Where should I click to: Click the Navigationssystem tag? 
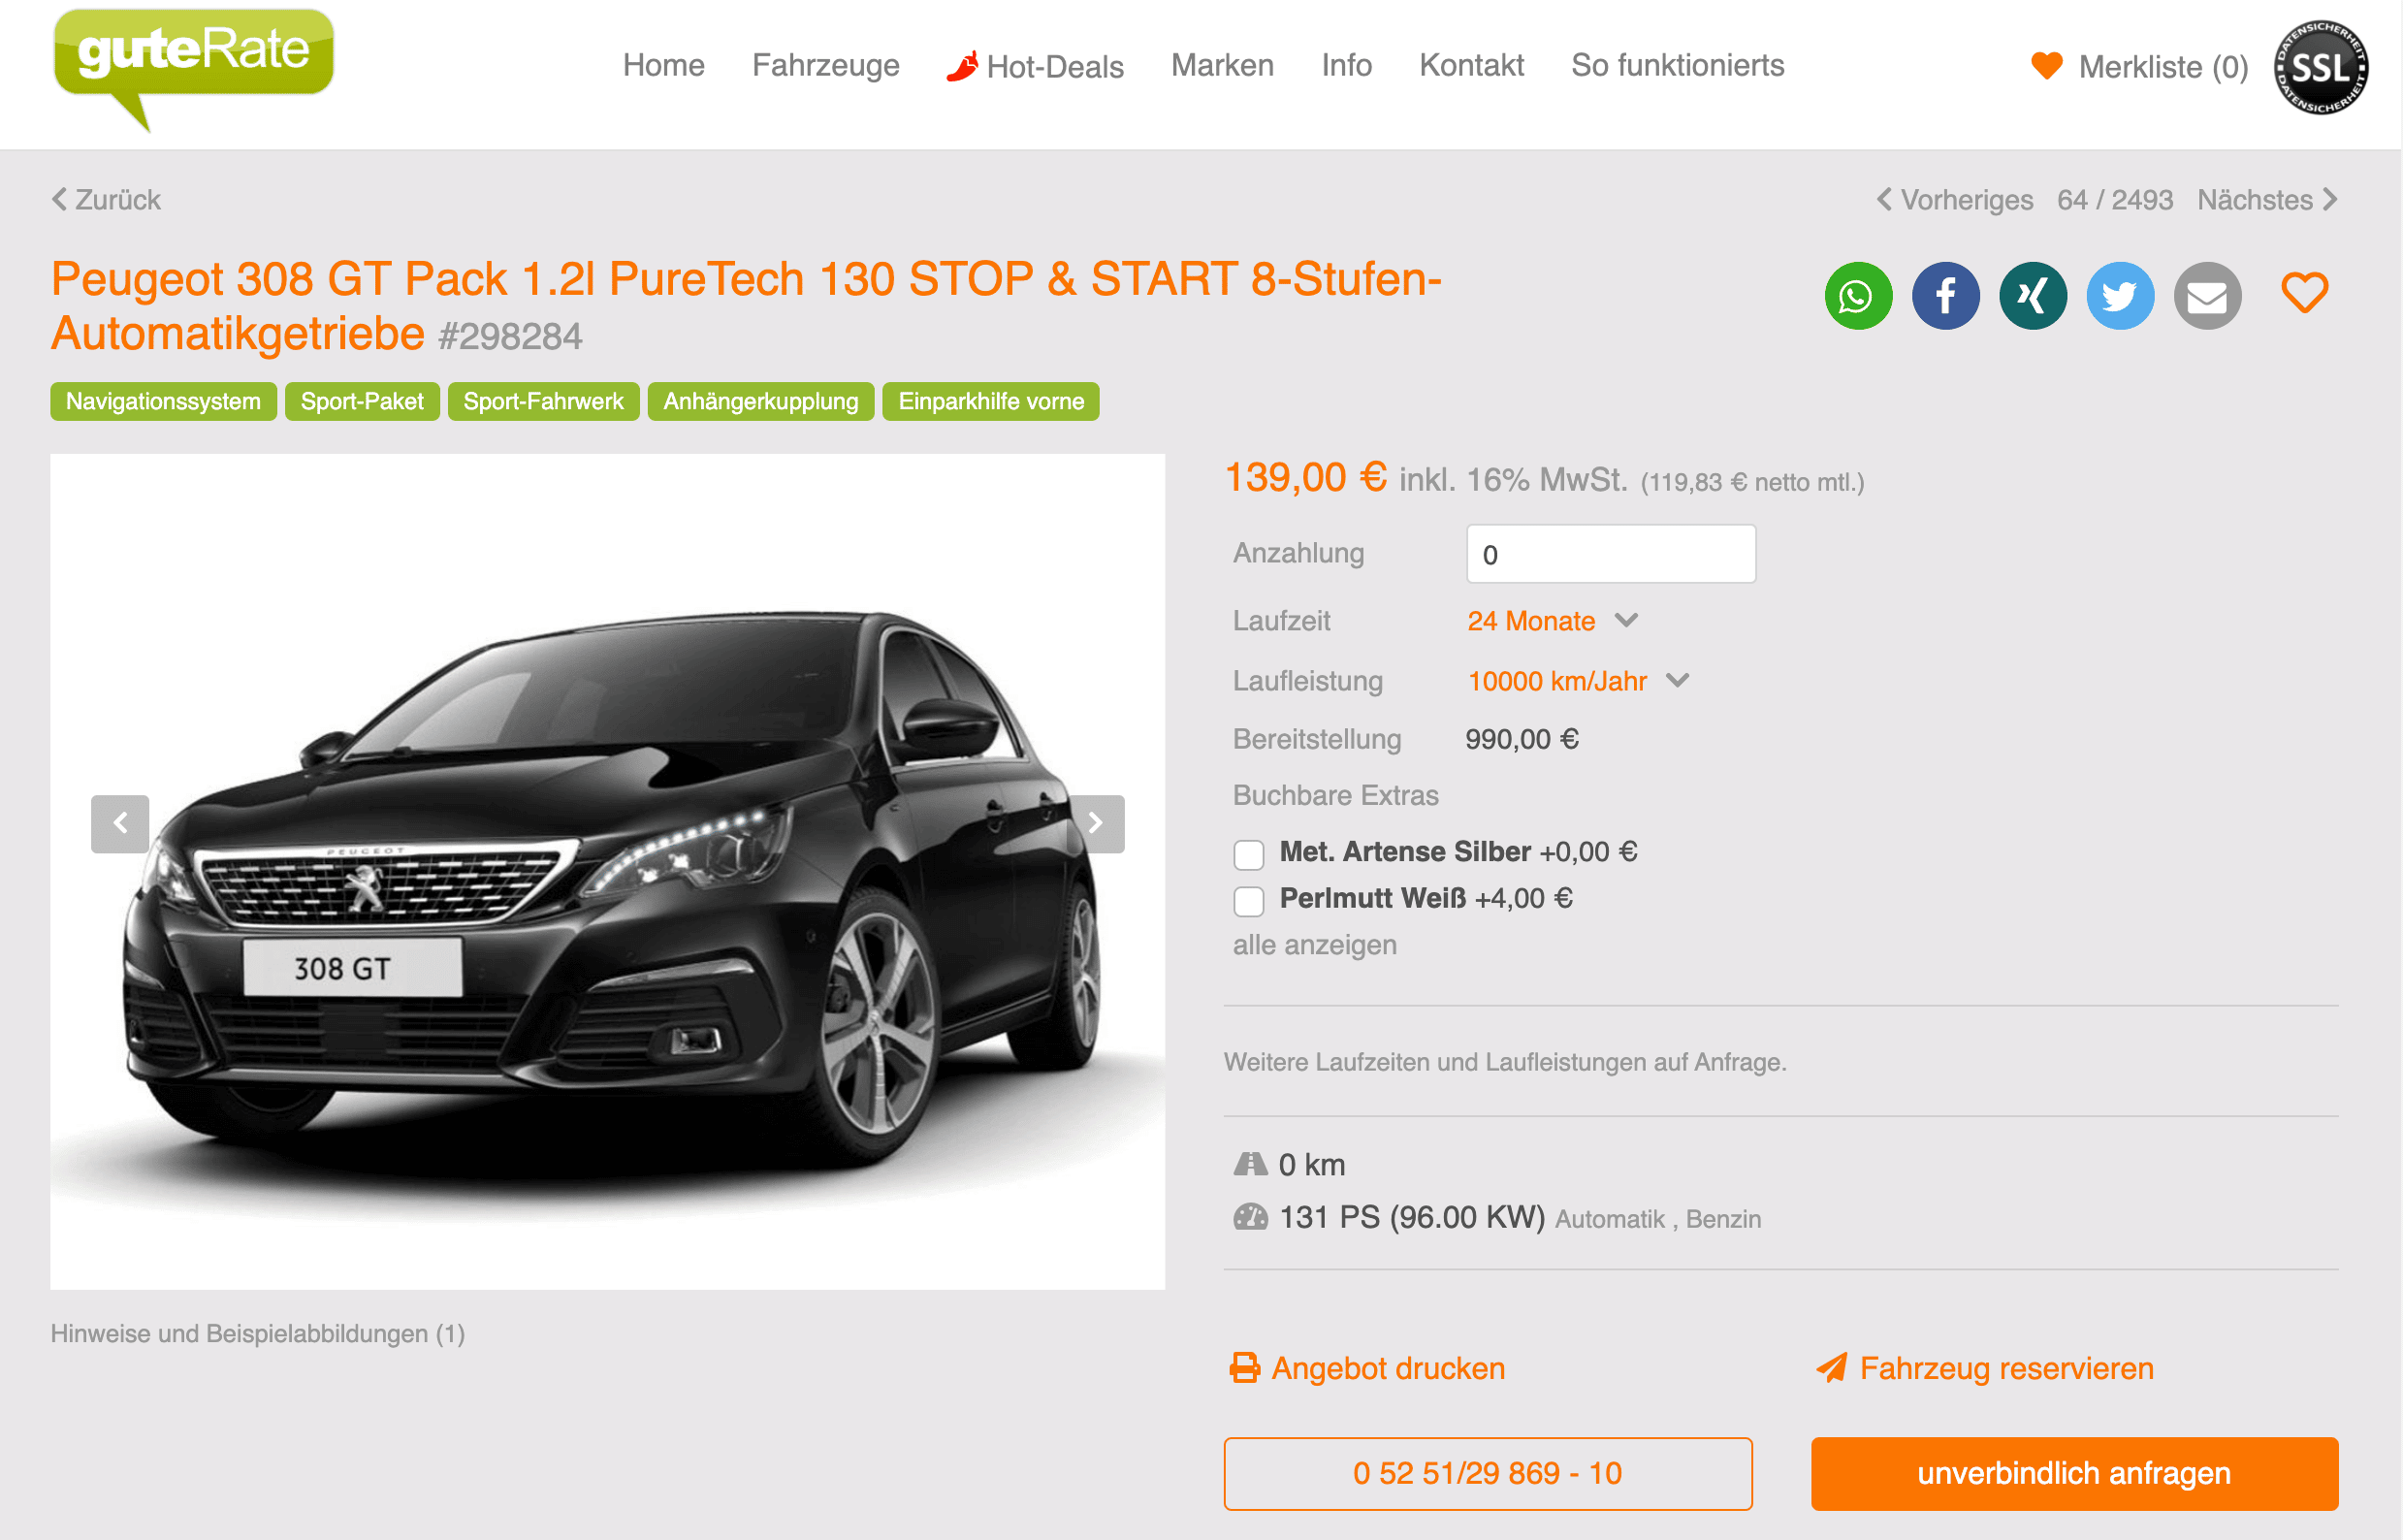(x=163, y=402)
